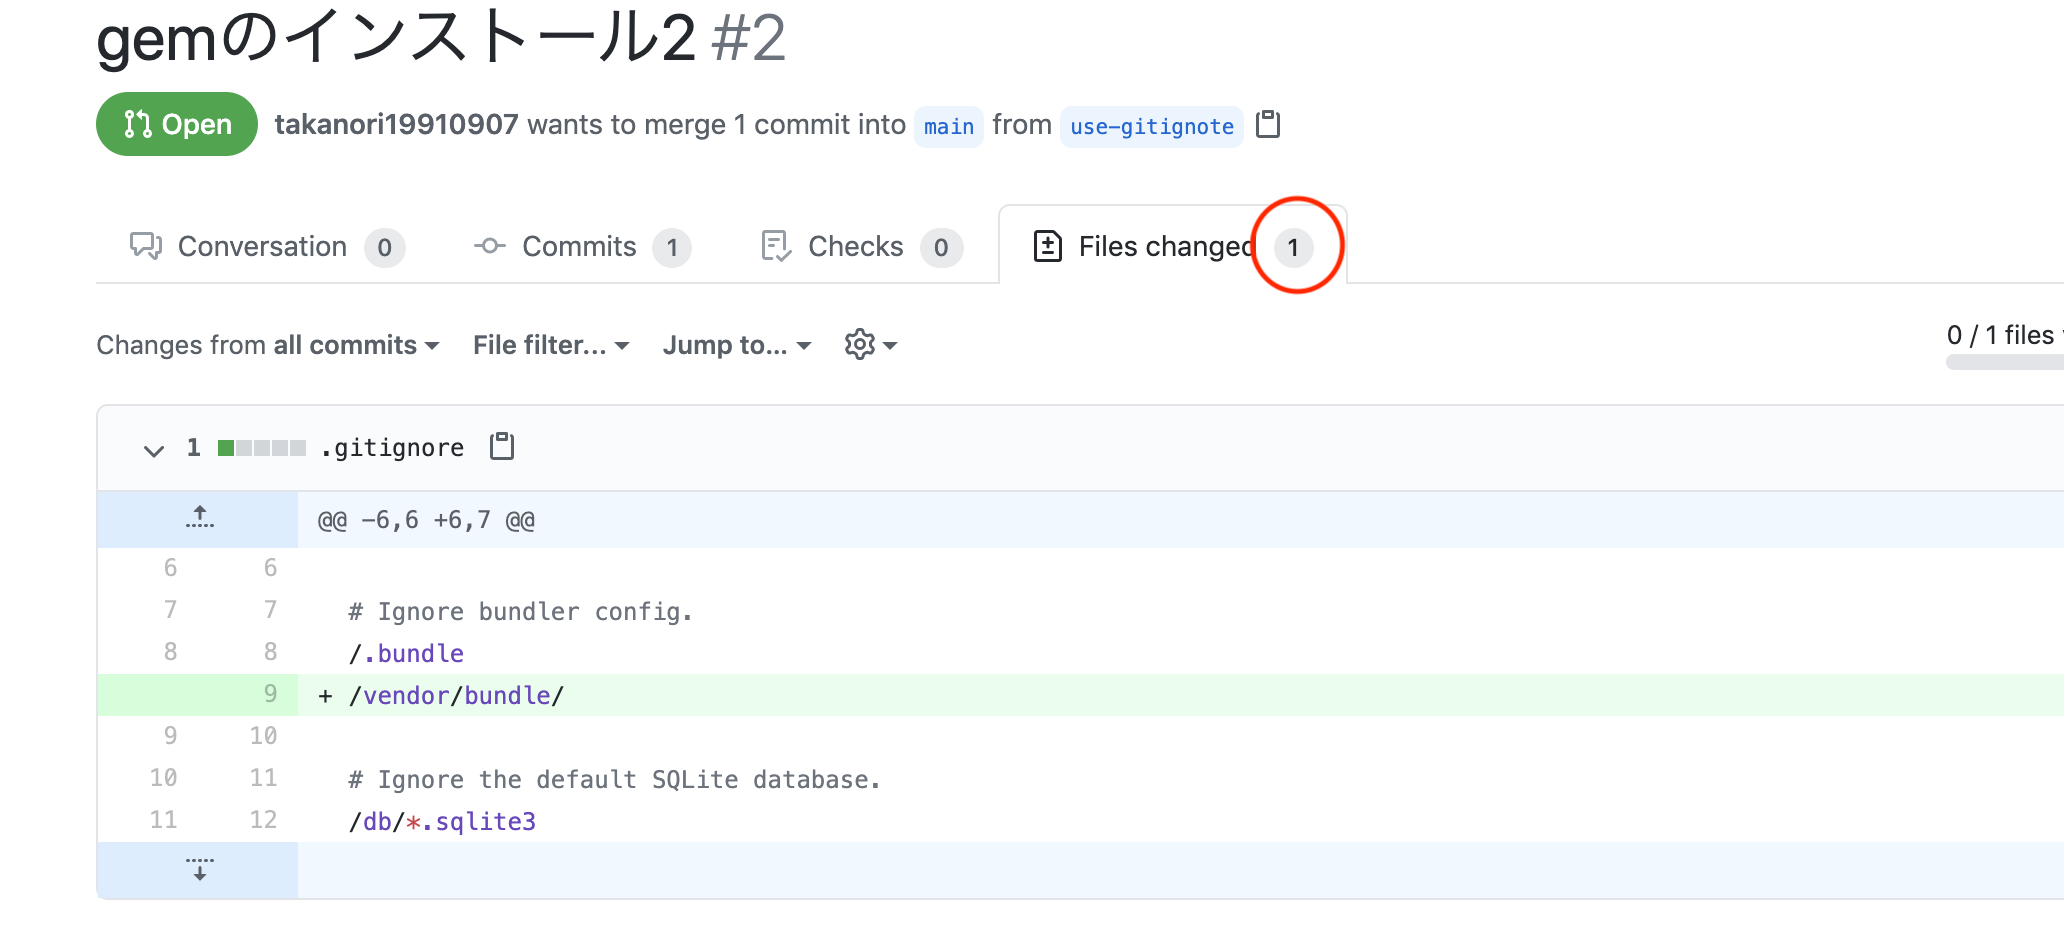Click the pull request title gemのインストール2

click(396, 38)
